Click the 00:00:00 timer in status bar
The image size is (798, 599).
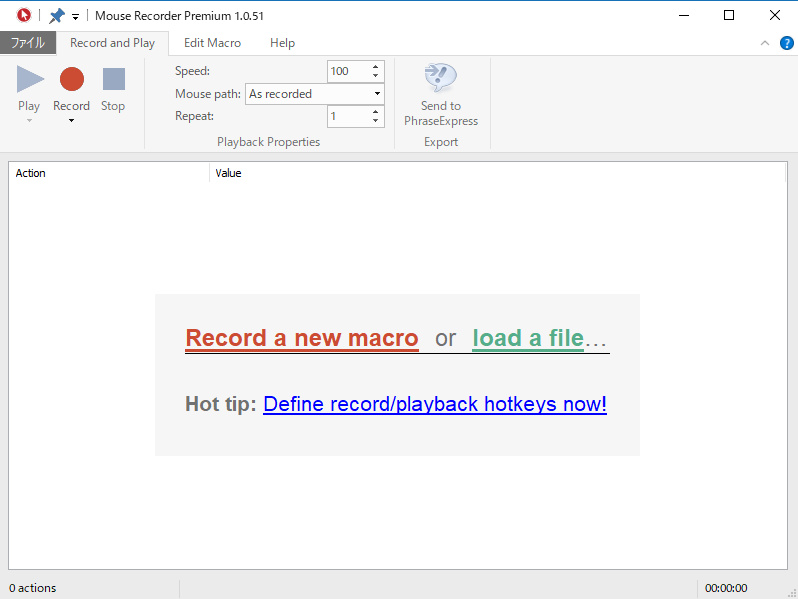pyautogui.click(x=726, y=588)
